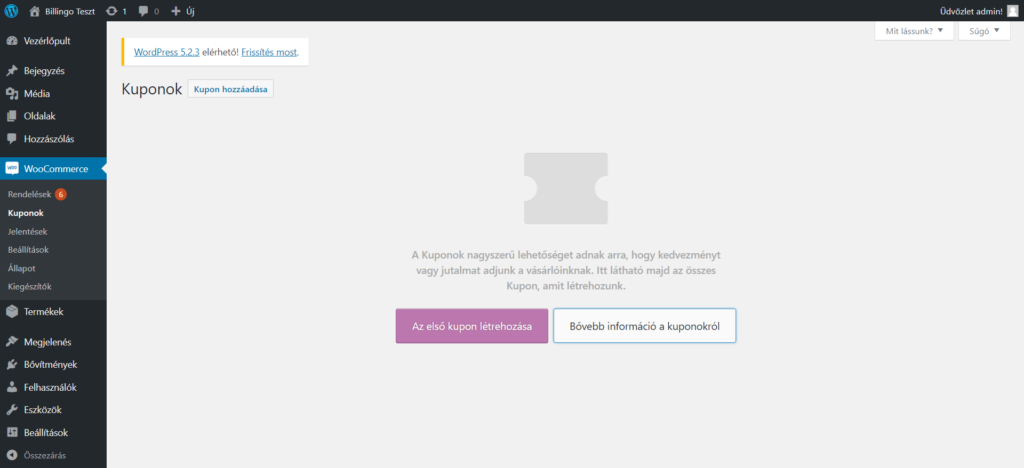Viewport: 1024px width, 468px height.
Task: Click the Bejegyzés pin icon
Action: click(x=11, y=70)
